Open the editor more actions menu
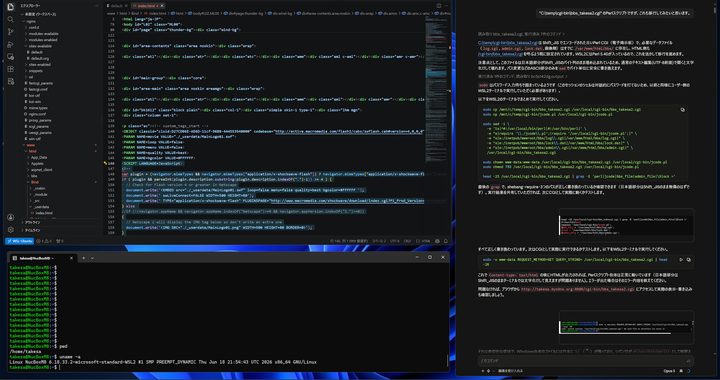Screen dimensions: 720x380 click(447, 6)
